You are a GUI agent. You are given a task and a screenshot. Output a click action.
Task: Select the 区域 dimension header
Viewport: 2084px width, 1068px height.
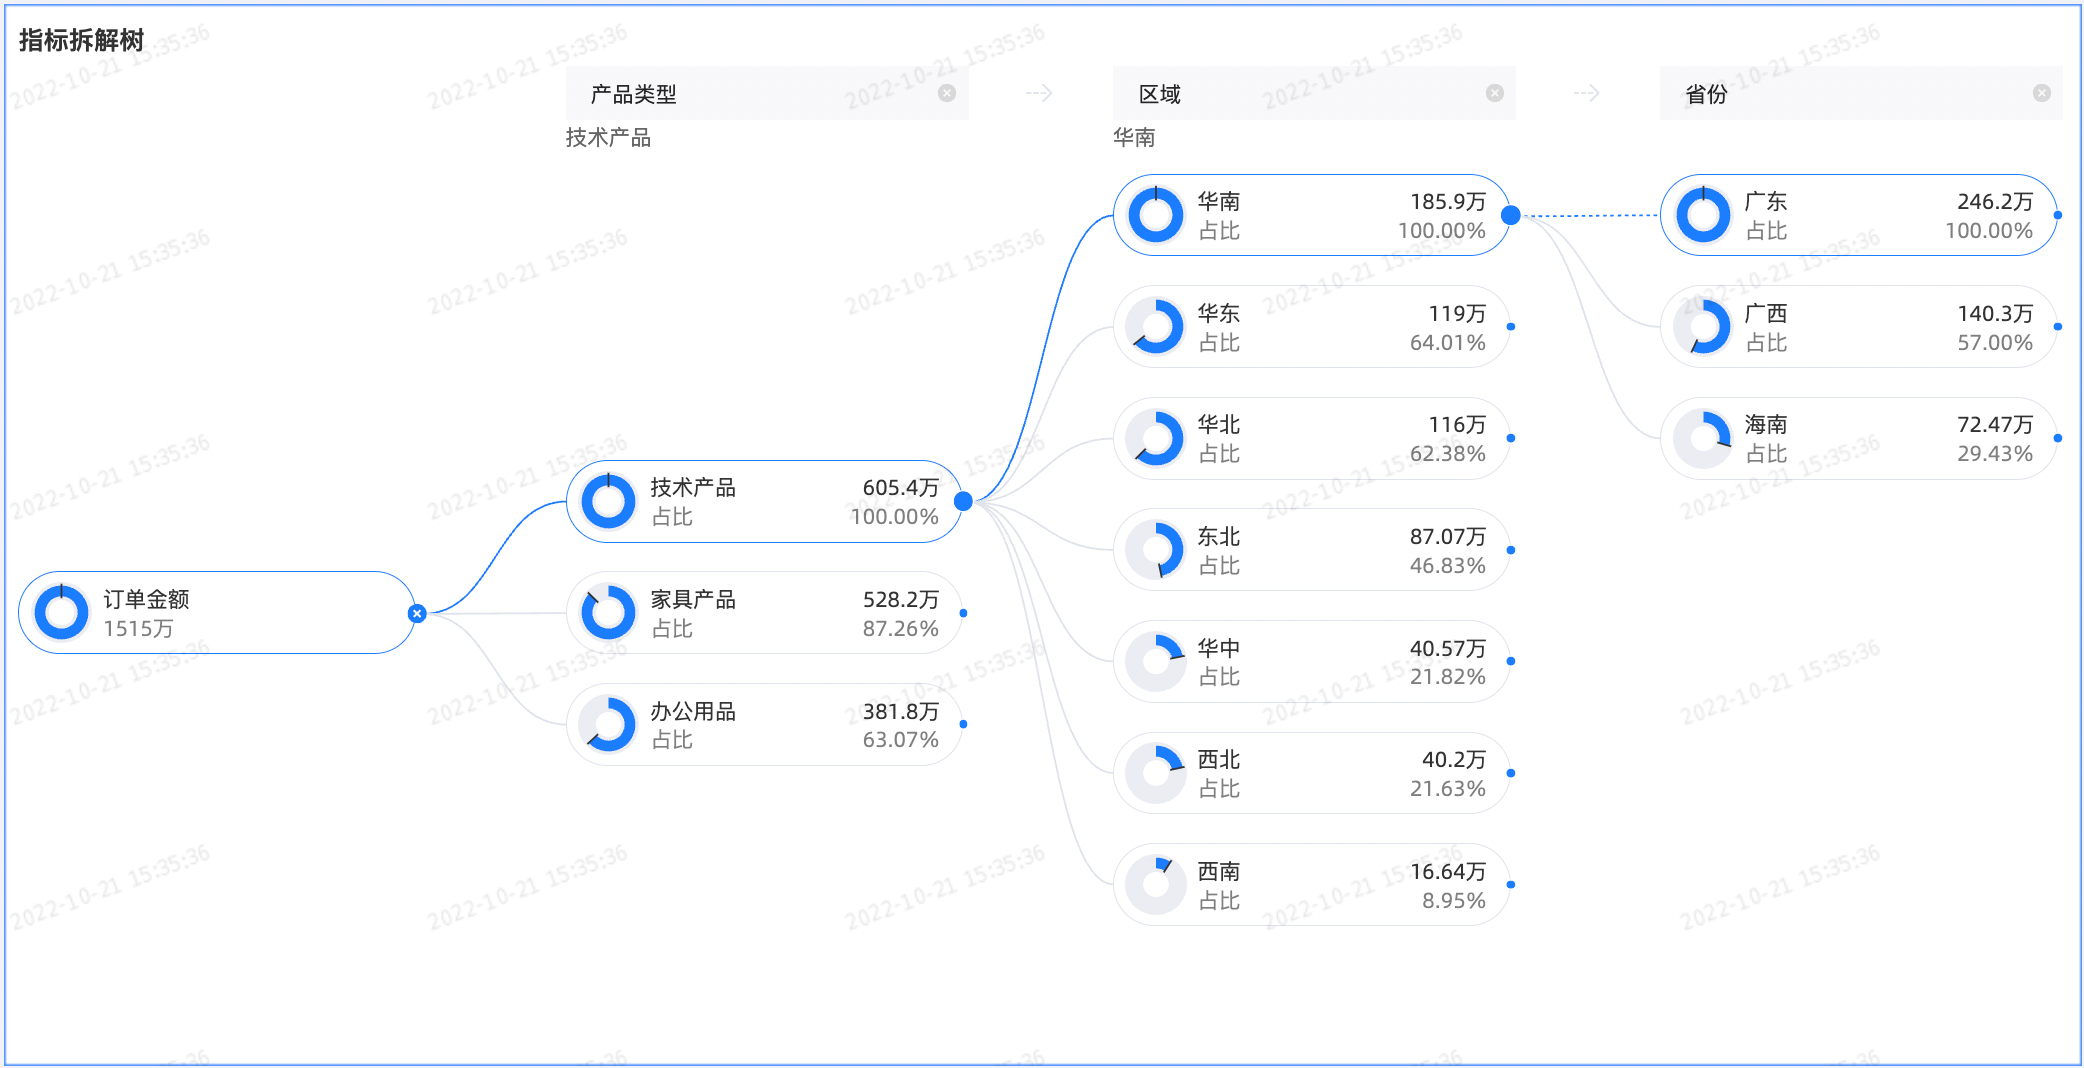click(1314, 93)
